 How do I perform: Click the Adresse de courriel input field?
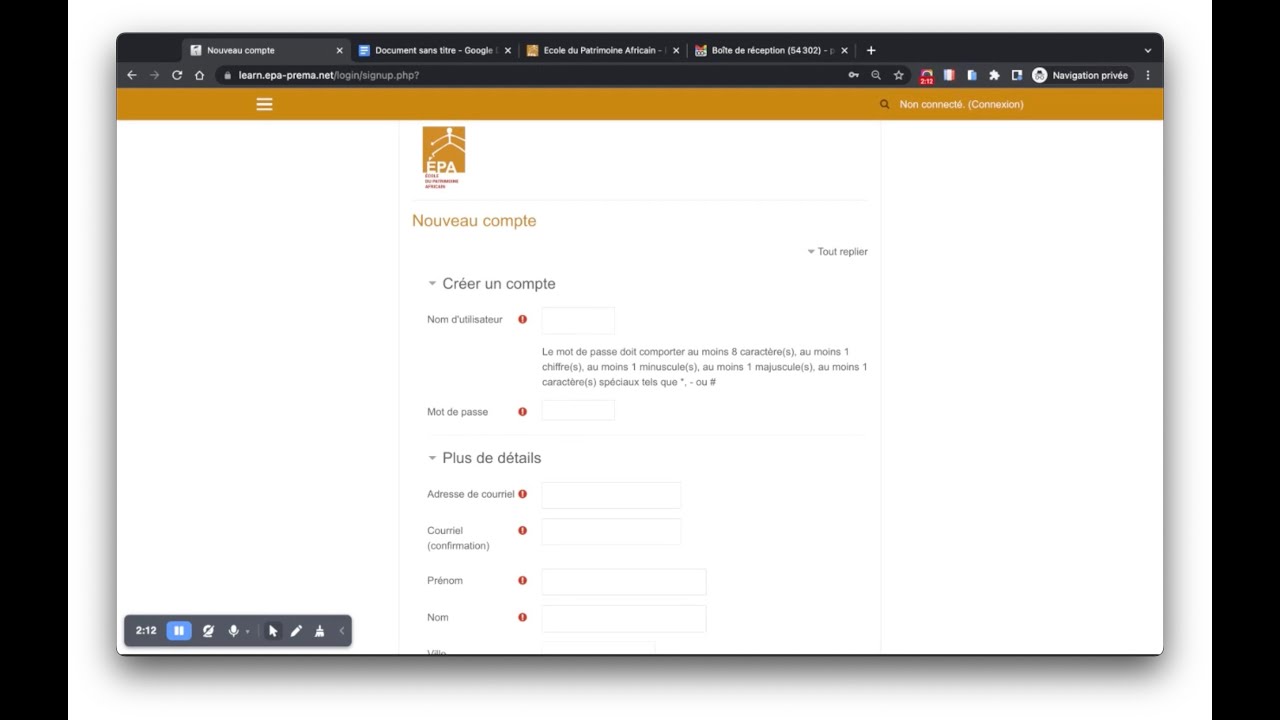click(611, 495)
